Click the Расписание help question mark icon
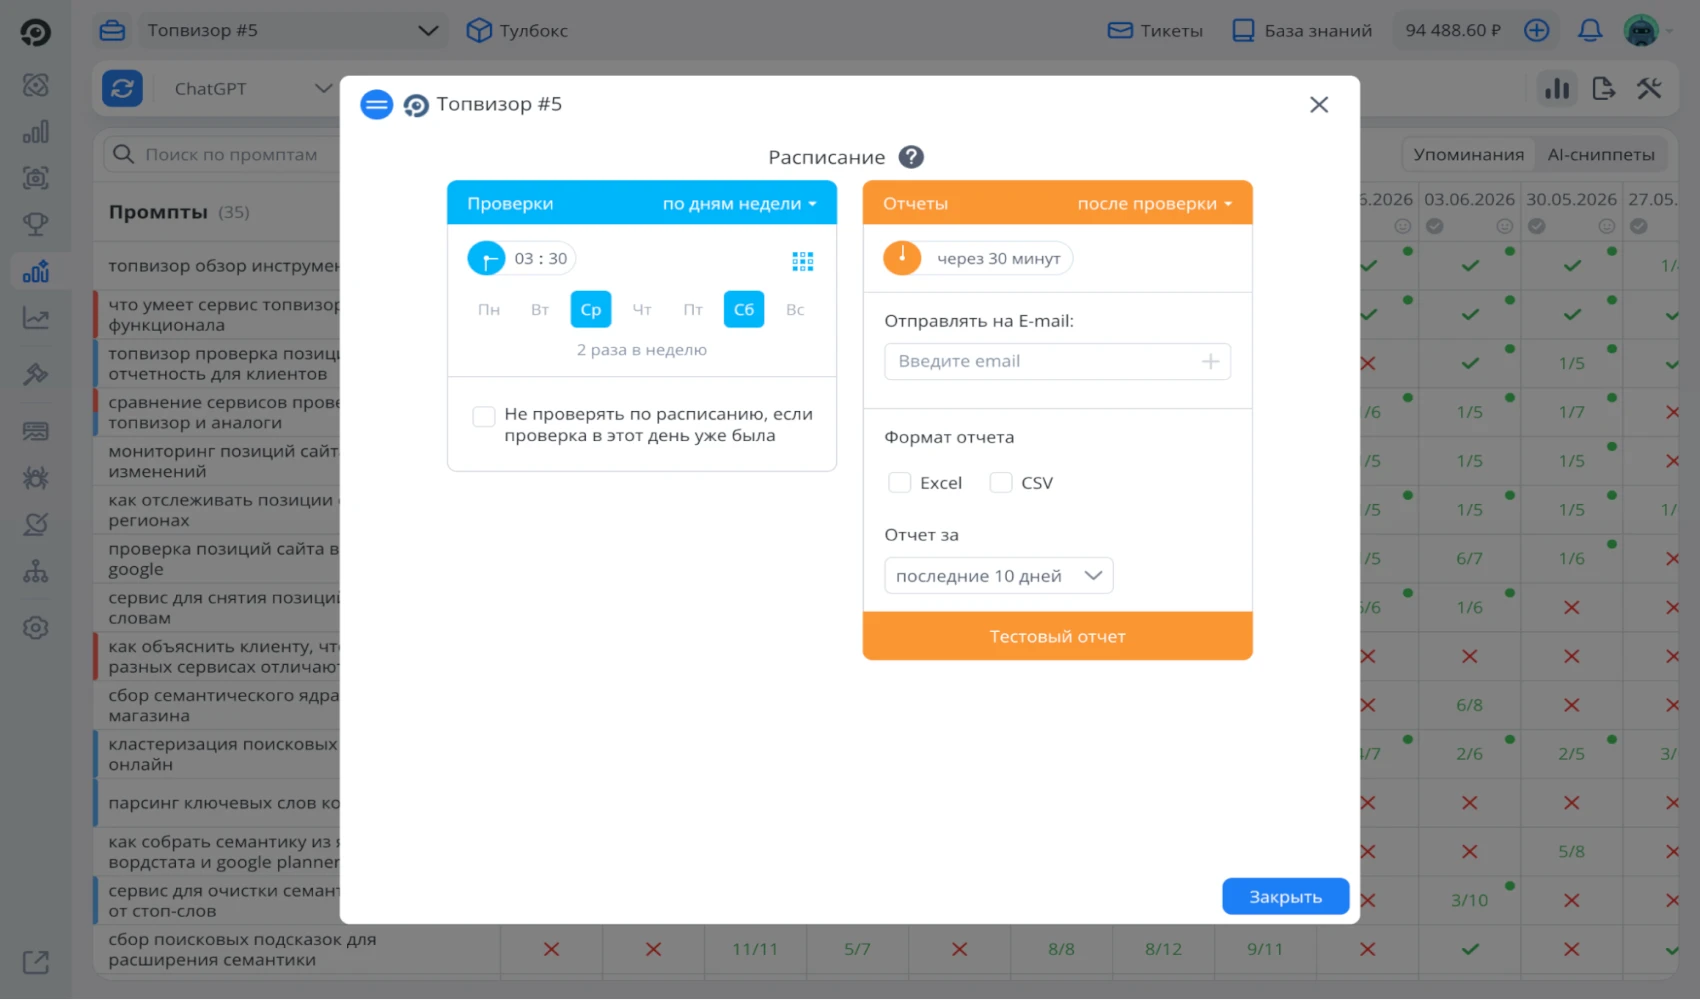Image resolution: width=1700 pixels, height=1000 pixels. 910,157
